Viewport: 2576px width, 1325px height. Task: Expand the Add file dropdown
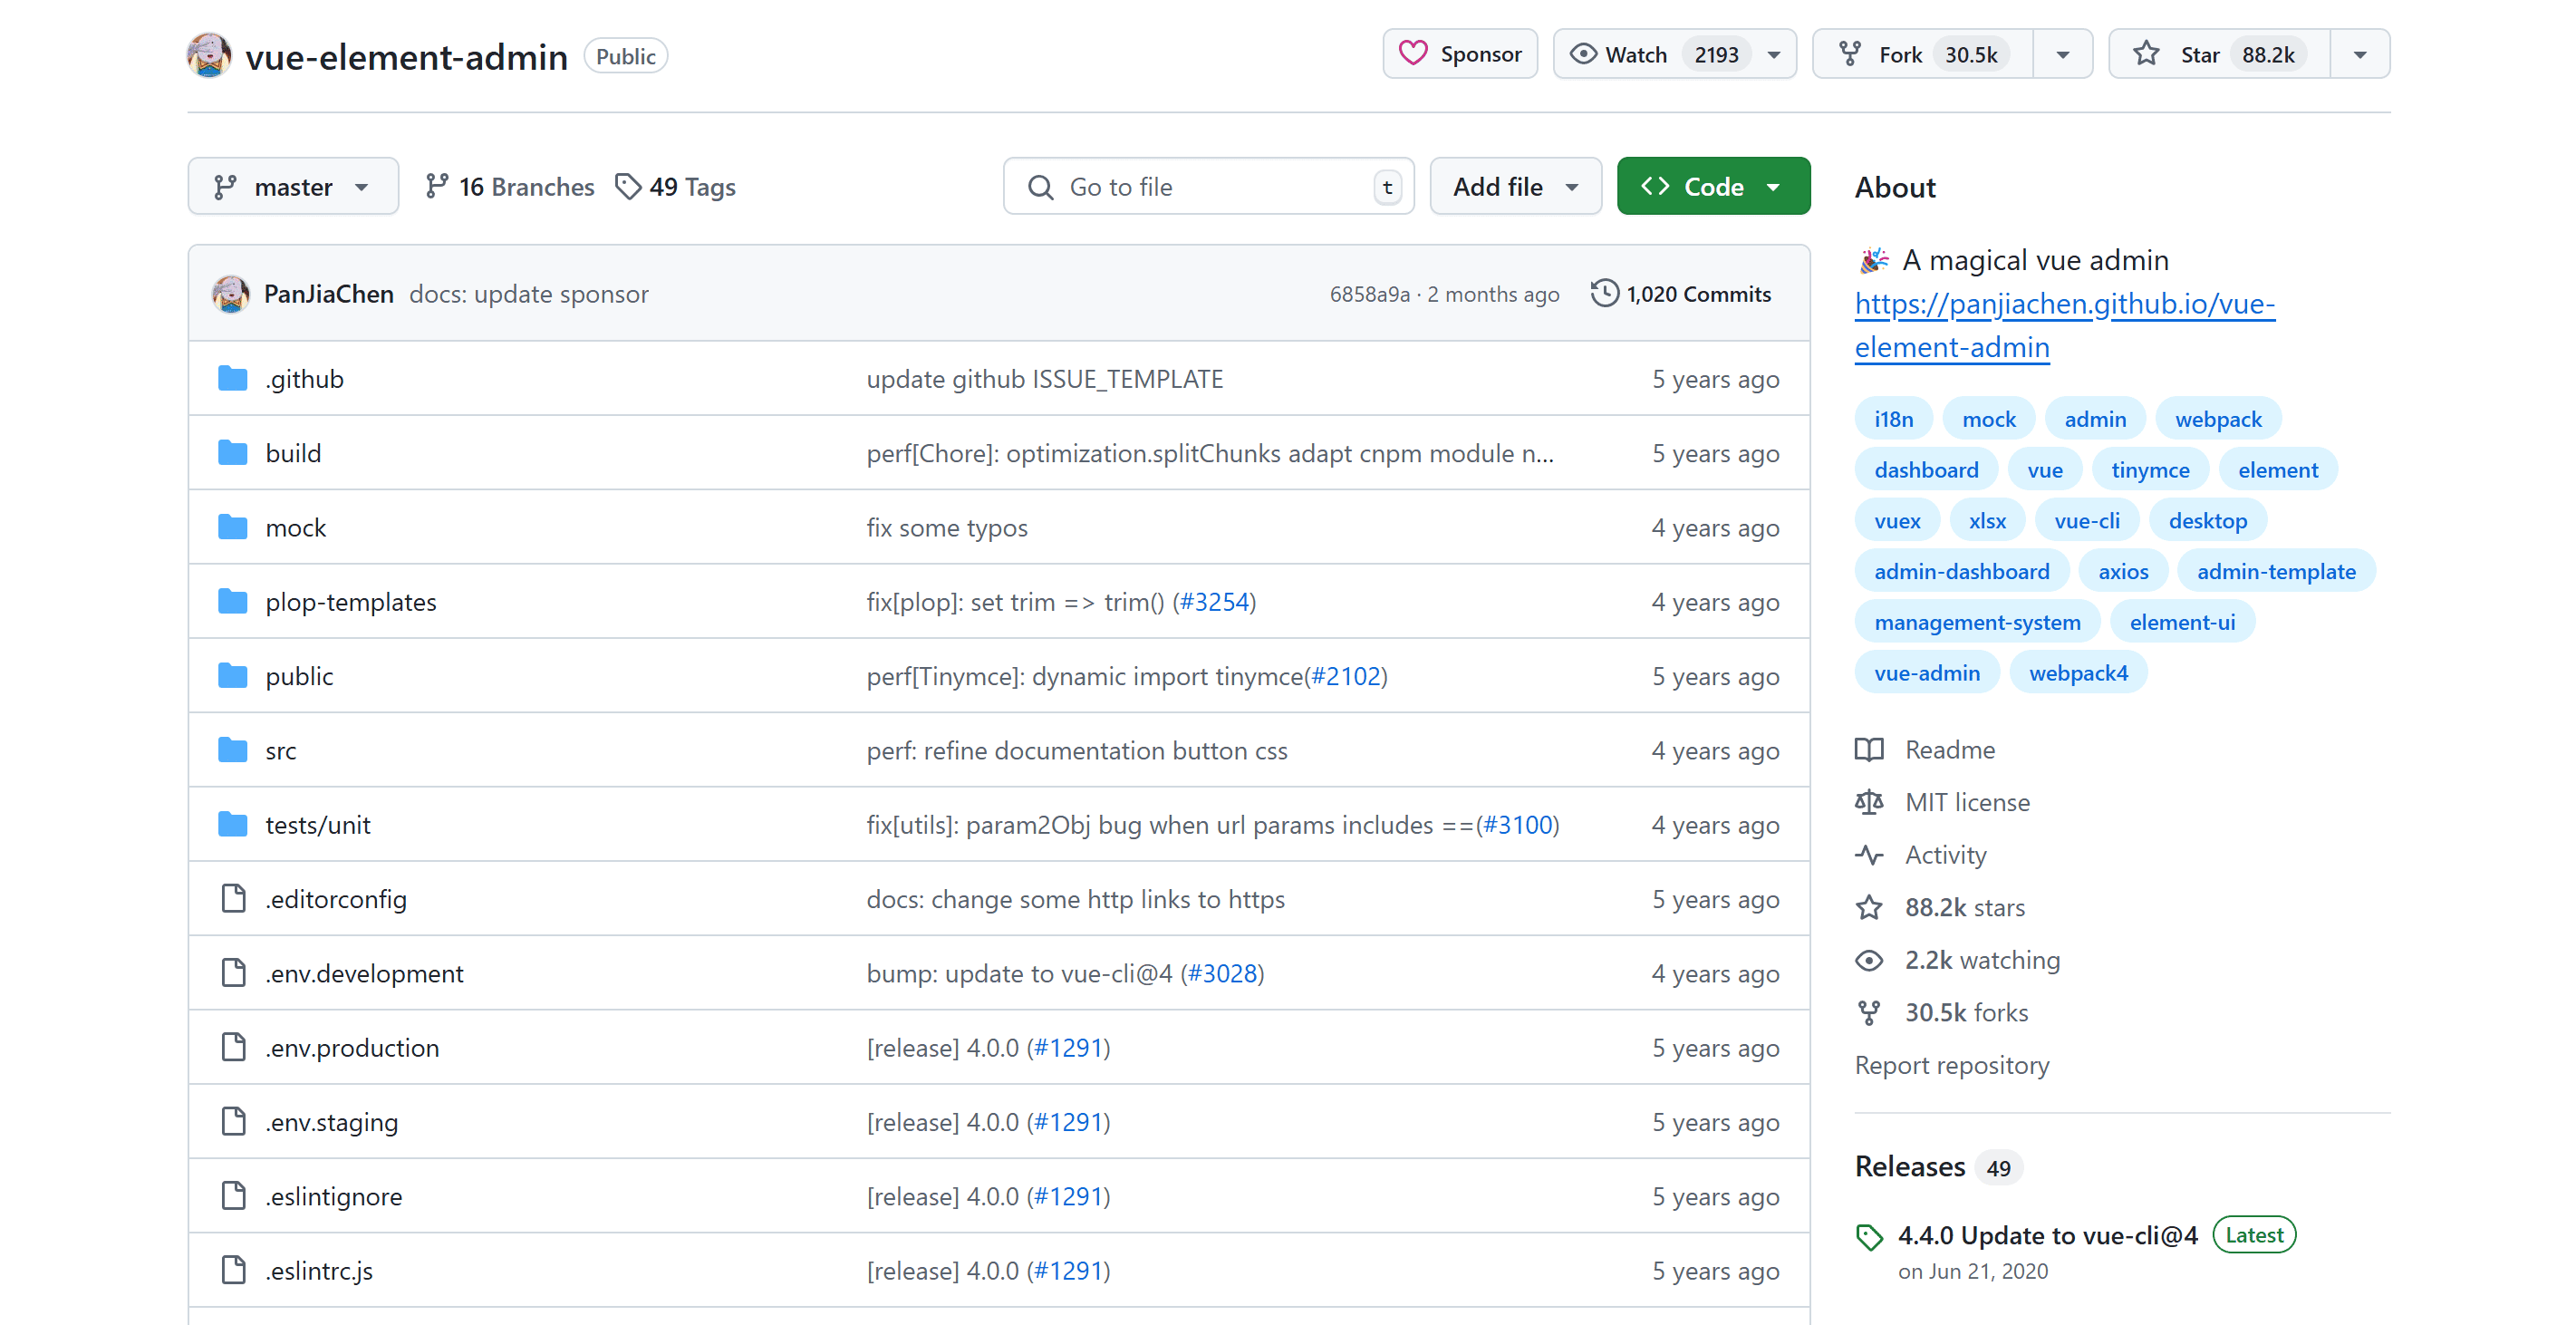click(1514, 187)
